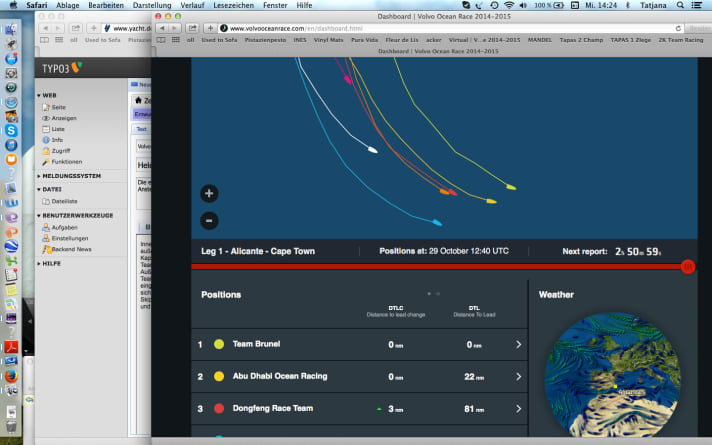
Task: Open the Bearbeiten menu
Action: [x=106, y=5]
